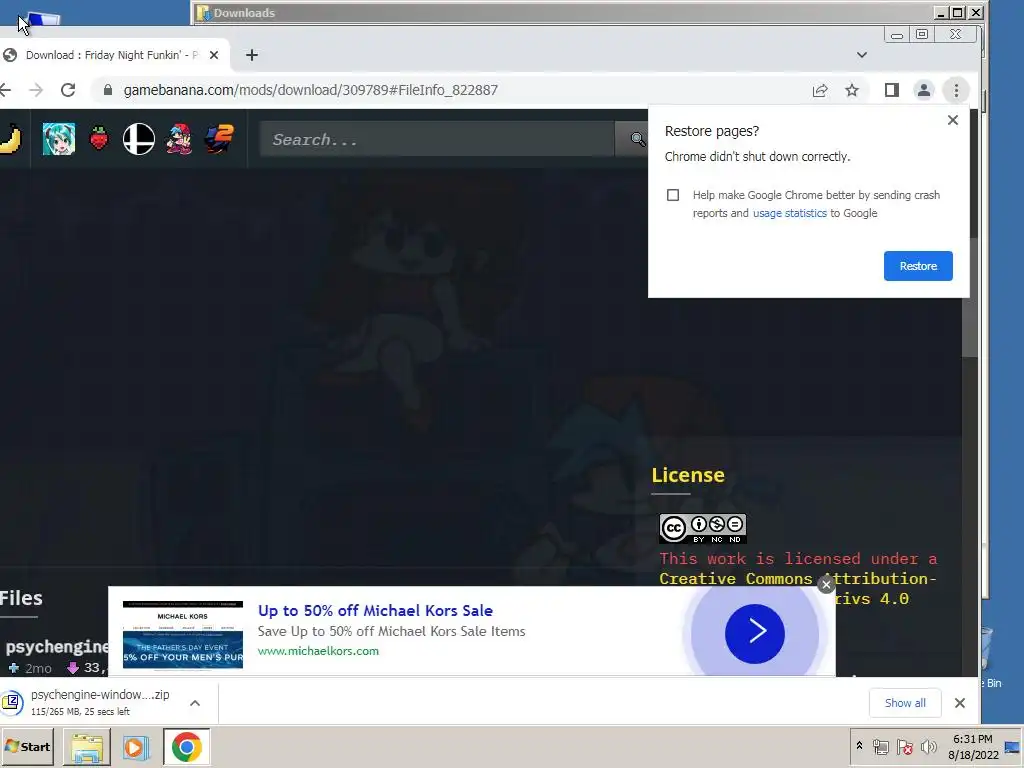Click the GameBanana banana logo
This screenshot has height=768, width=1024.
point(10,139)
